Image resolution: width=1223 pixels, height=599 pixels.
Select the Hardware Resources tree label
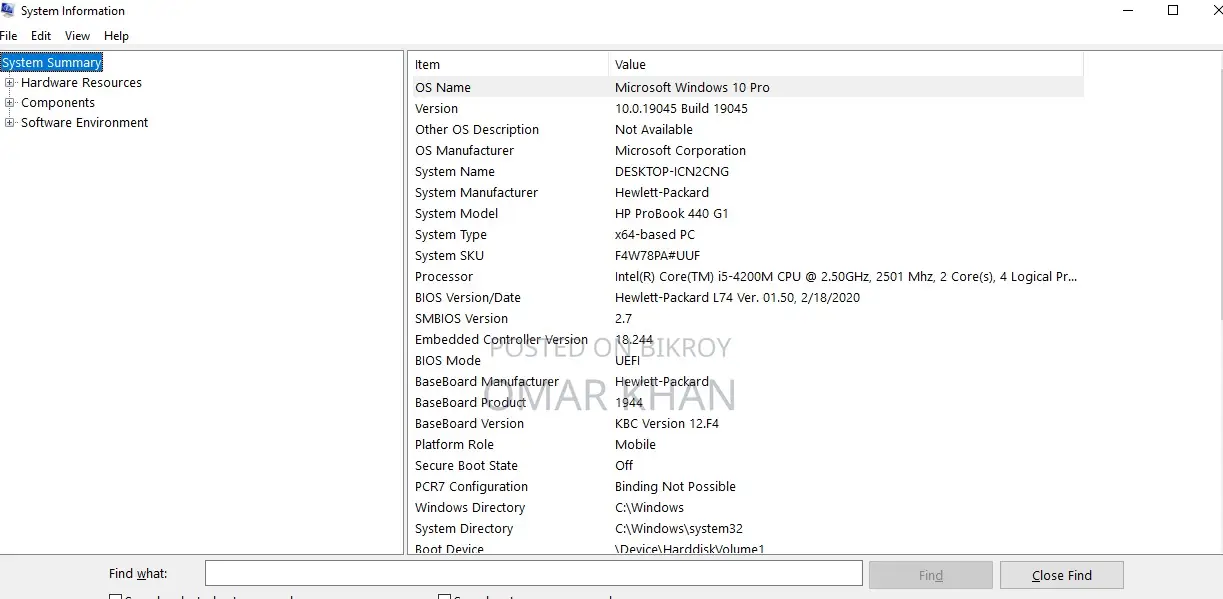[81, 83]
